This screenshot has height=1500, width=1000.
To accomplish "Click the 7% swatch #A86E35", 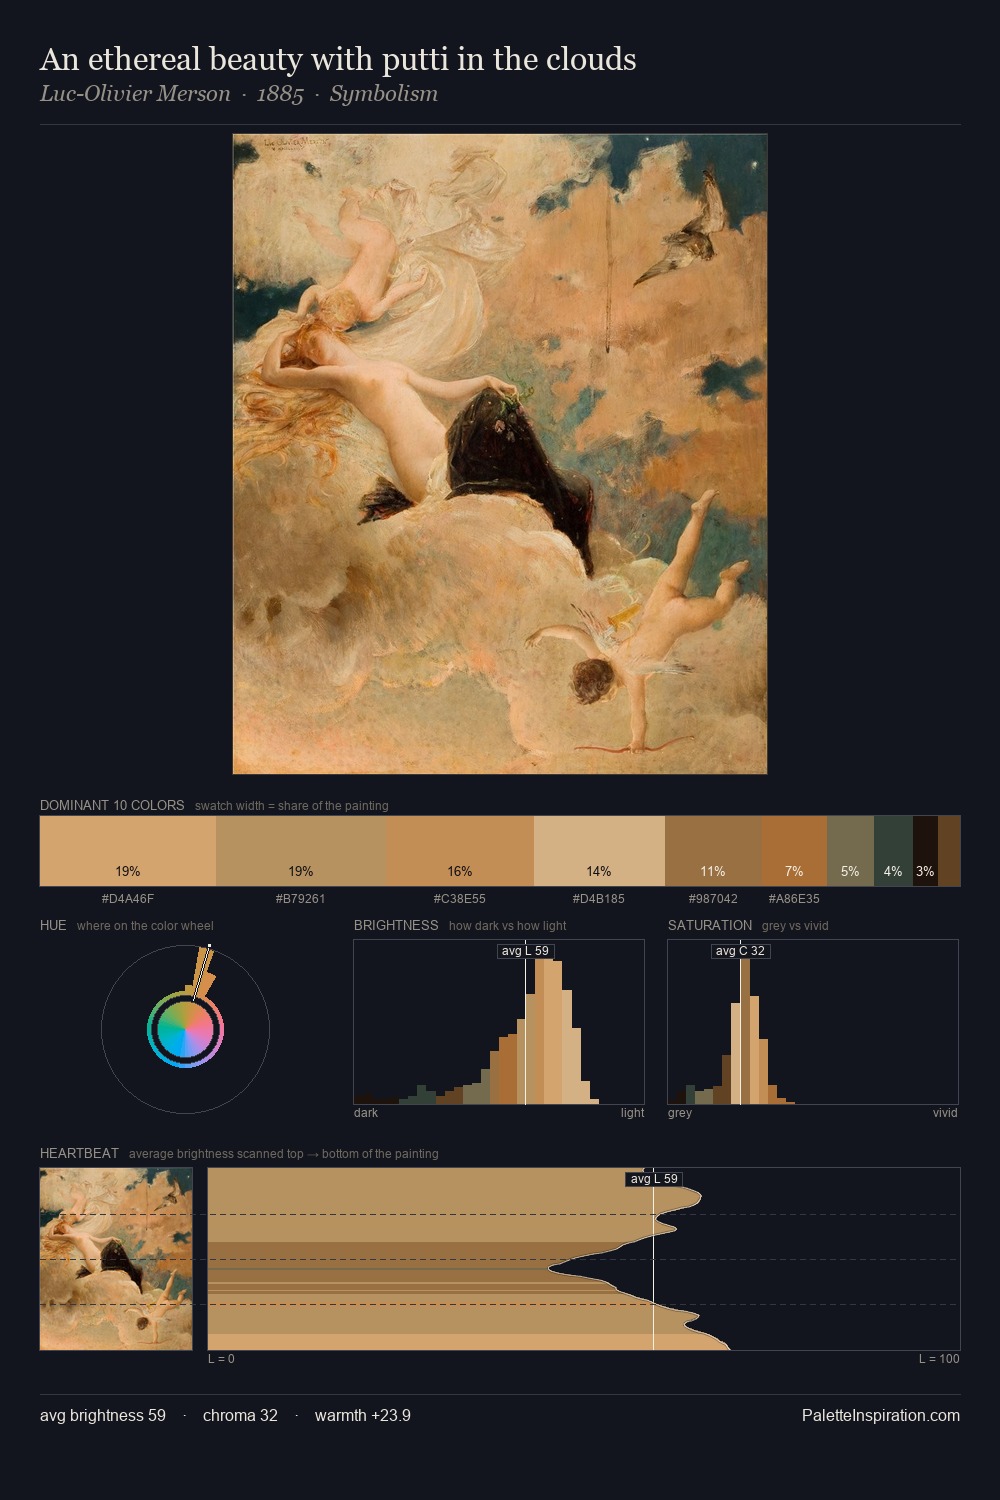I will [794, 851].
